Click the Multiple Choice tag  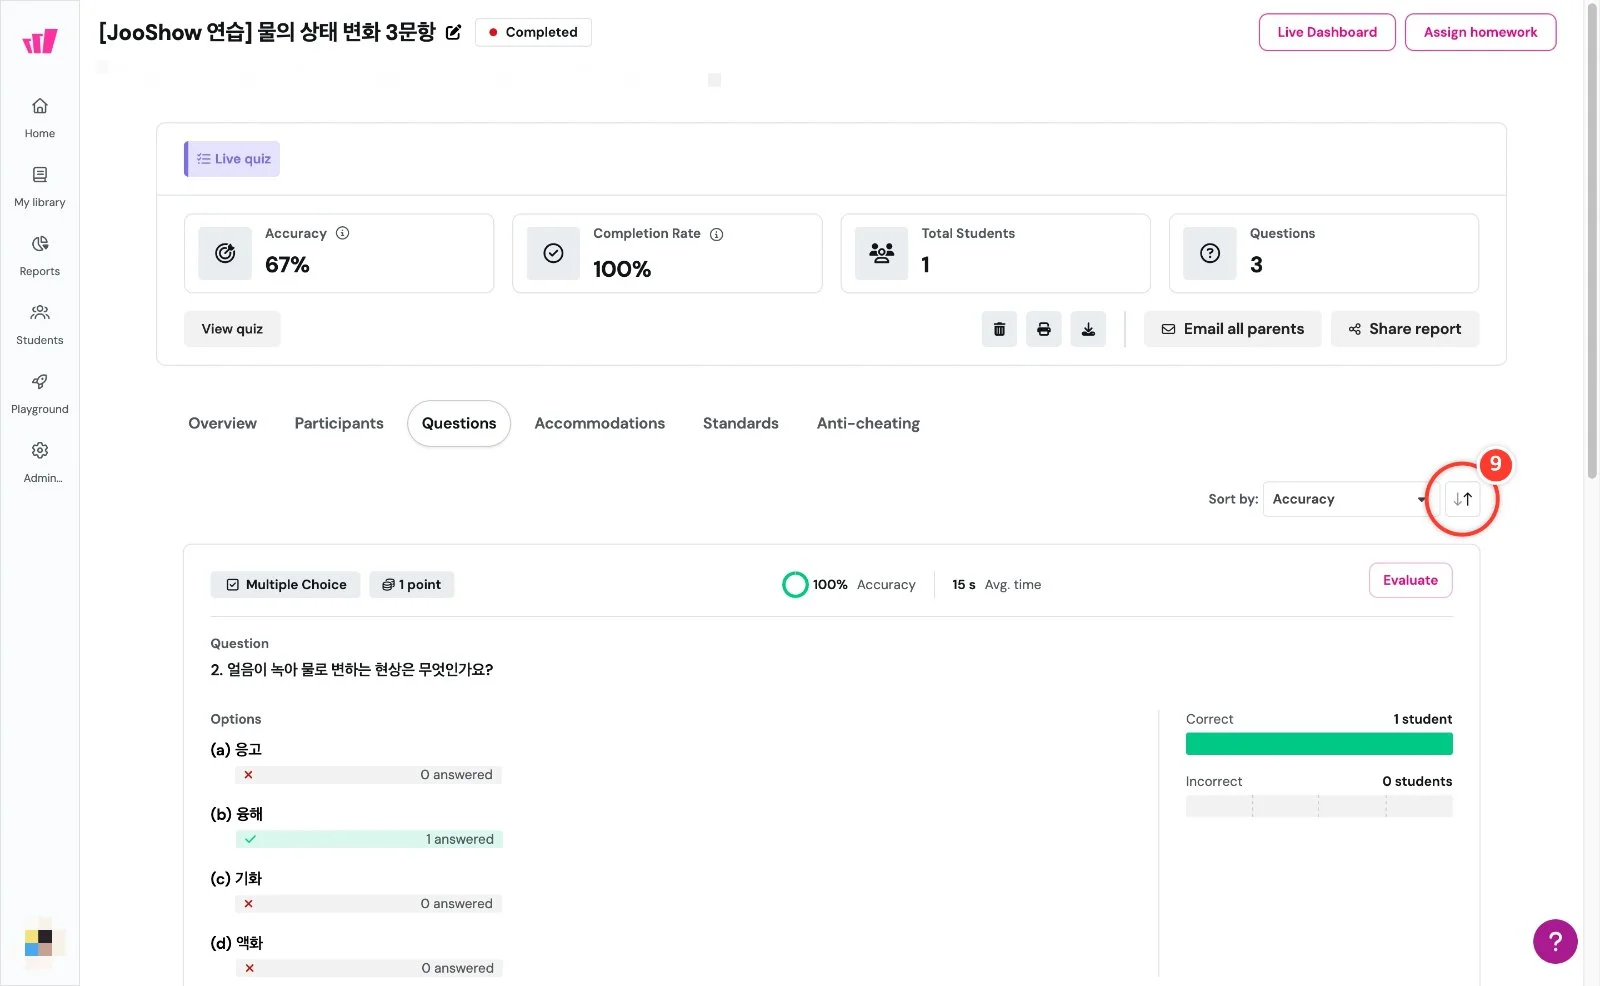pos(286,585)
